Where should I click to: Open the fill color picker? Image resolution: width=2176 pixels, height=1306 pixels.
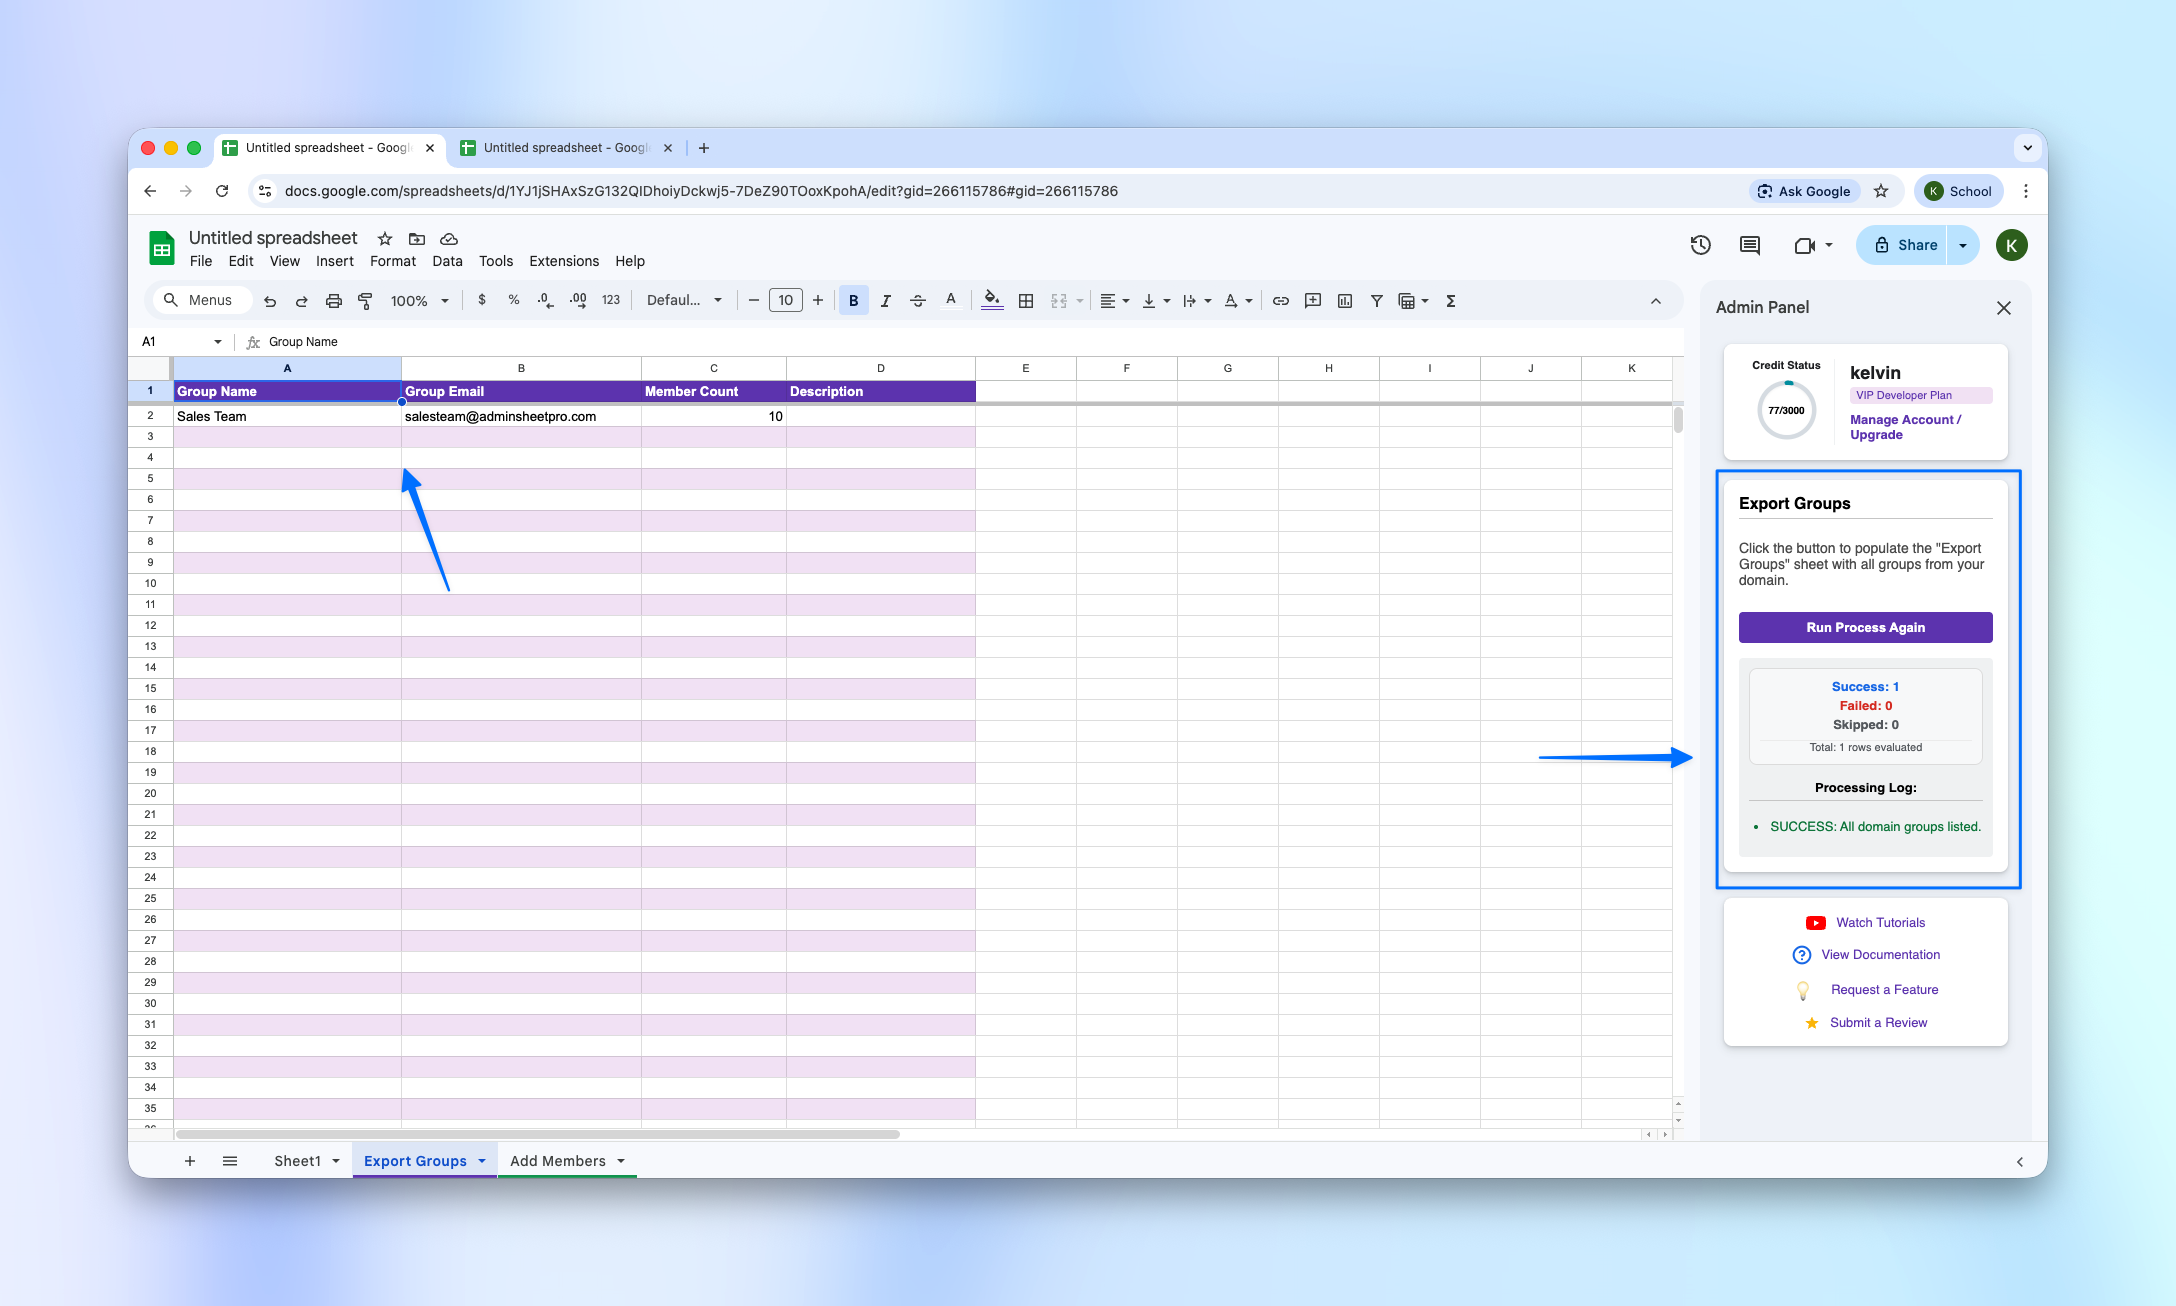click(x=991, y=301)
